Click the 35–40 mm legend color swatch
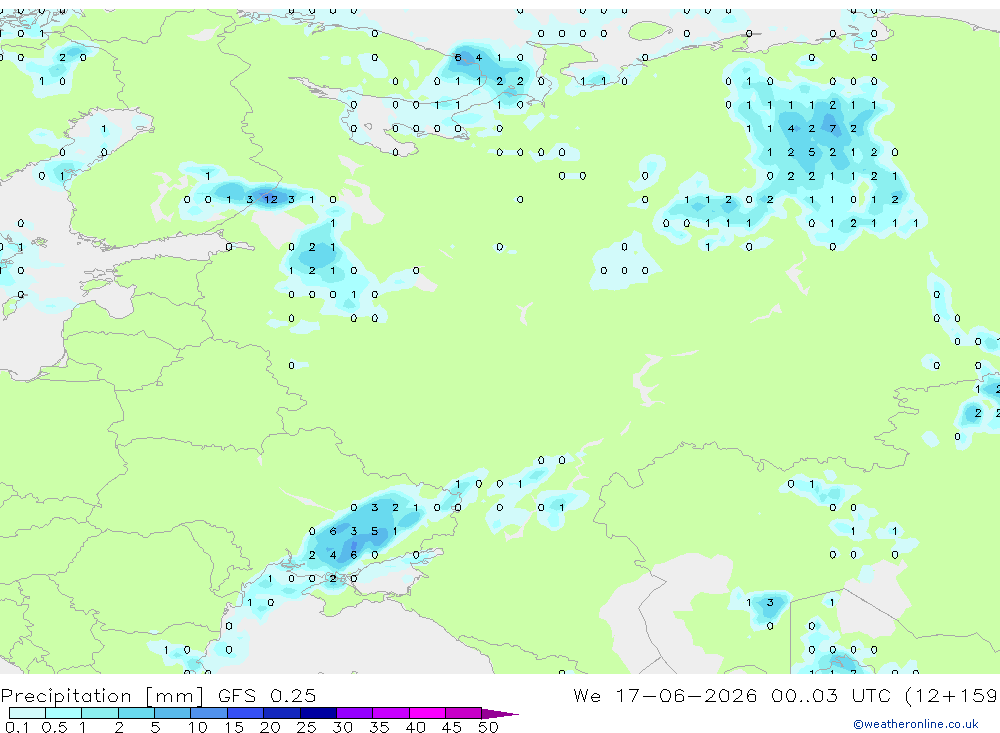 pos(391,713)
